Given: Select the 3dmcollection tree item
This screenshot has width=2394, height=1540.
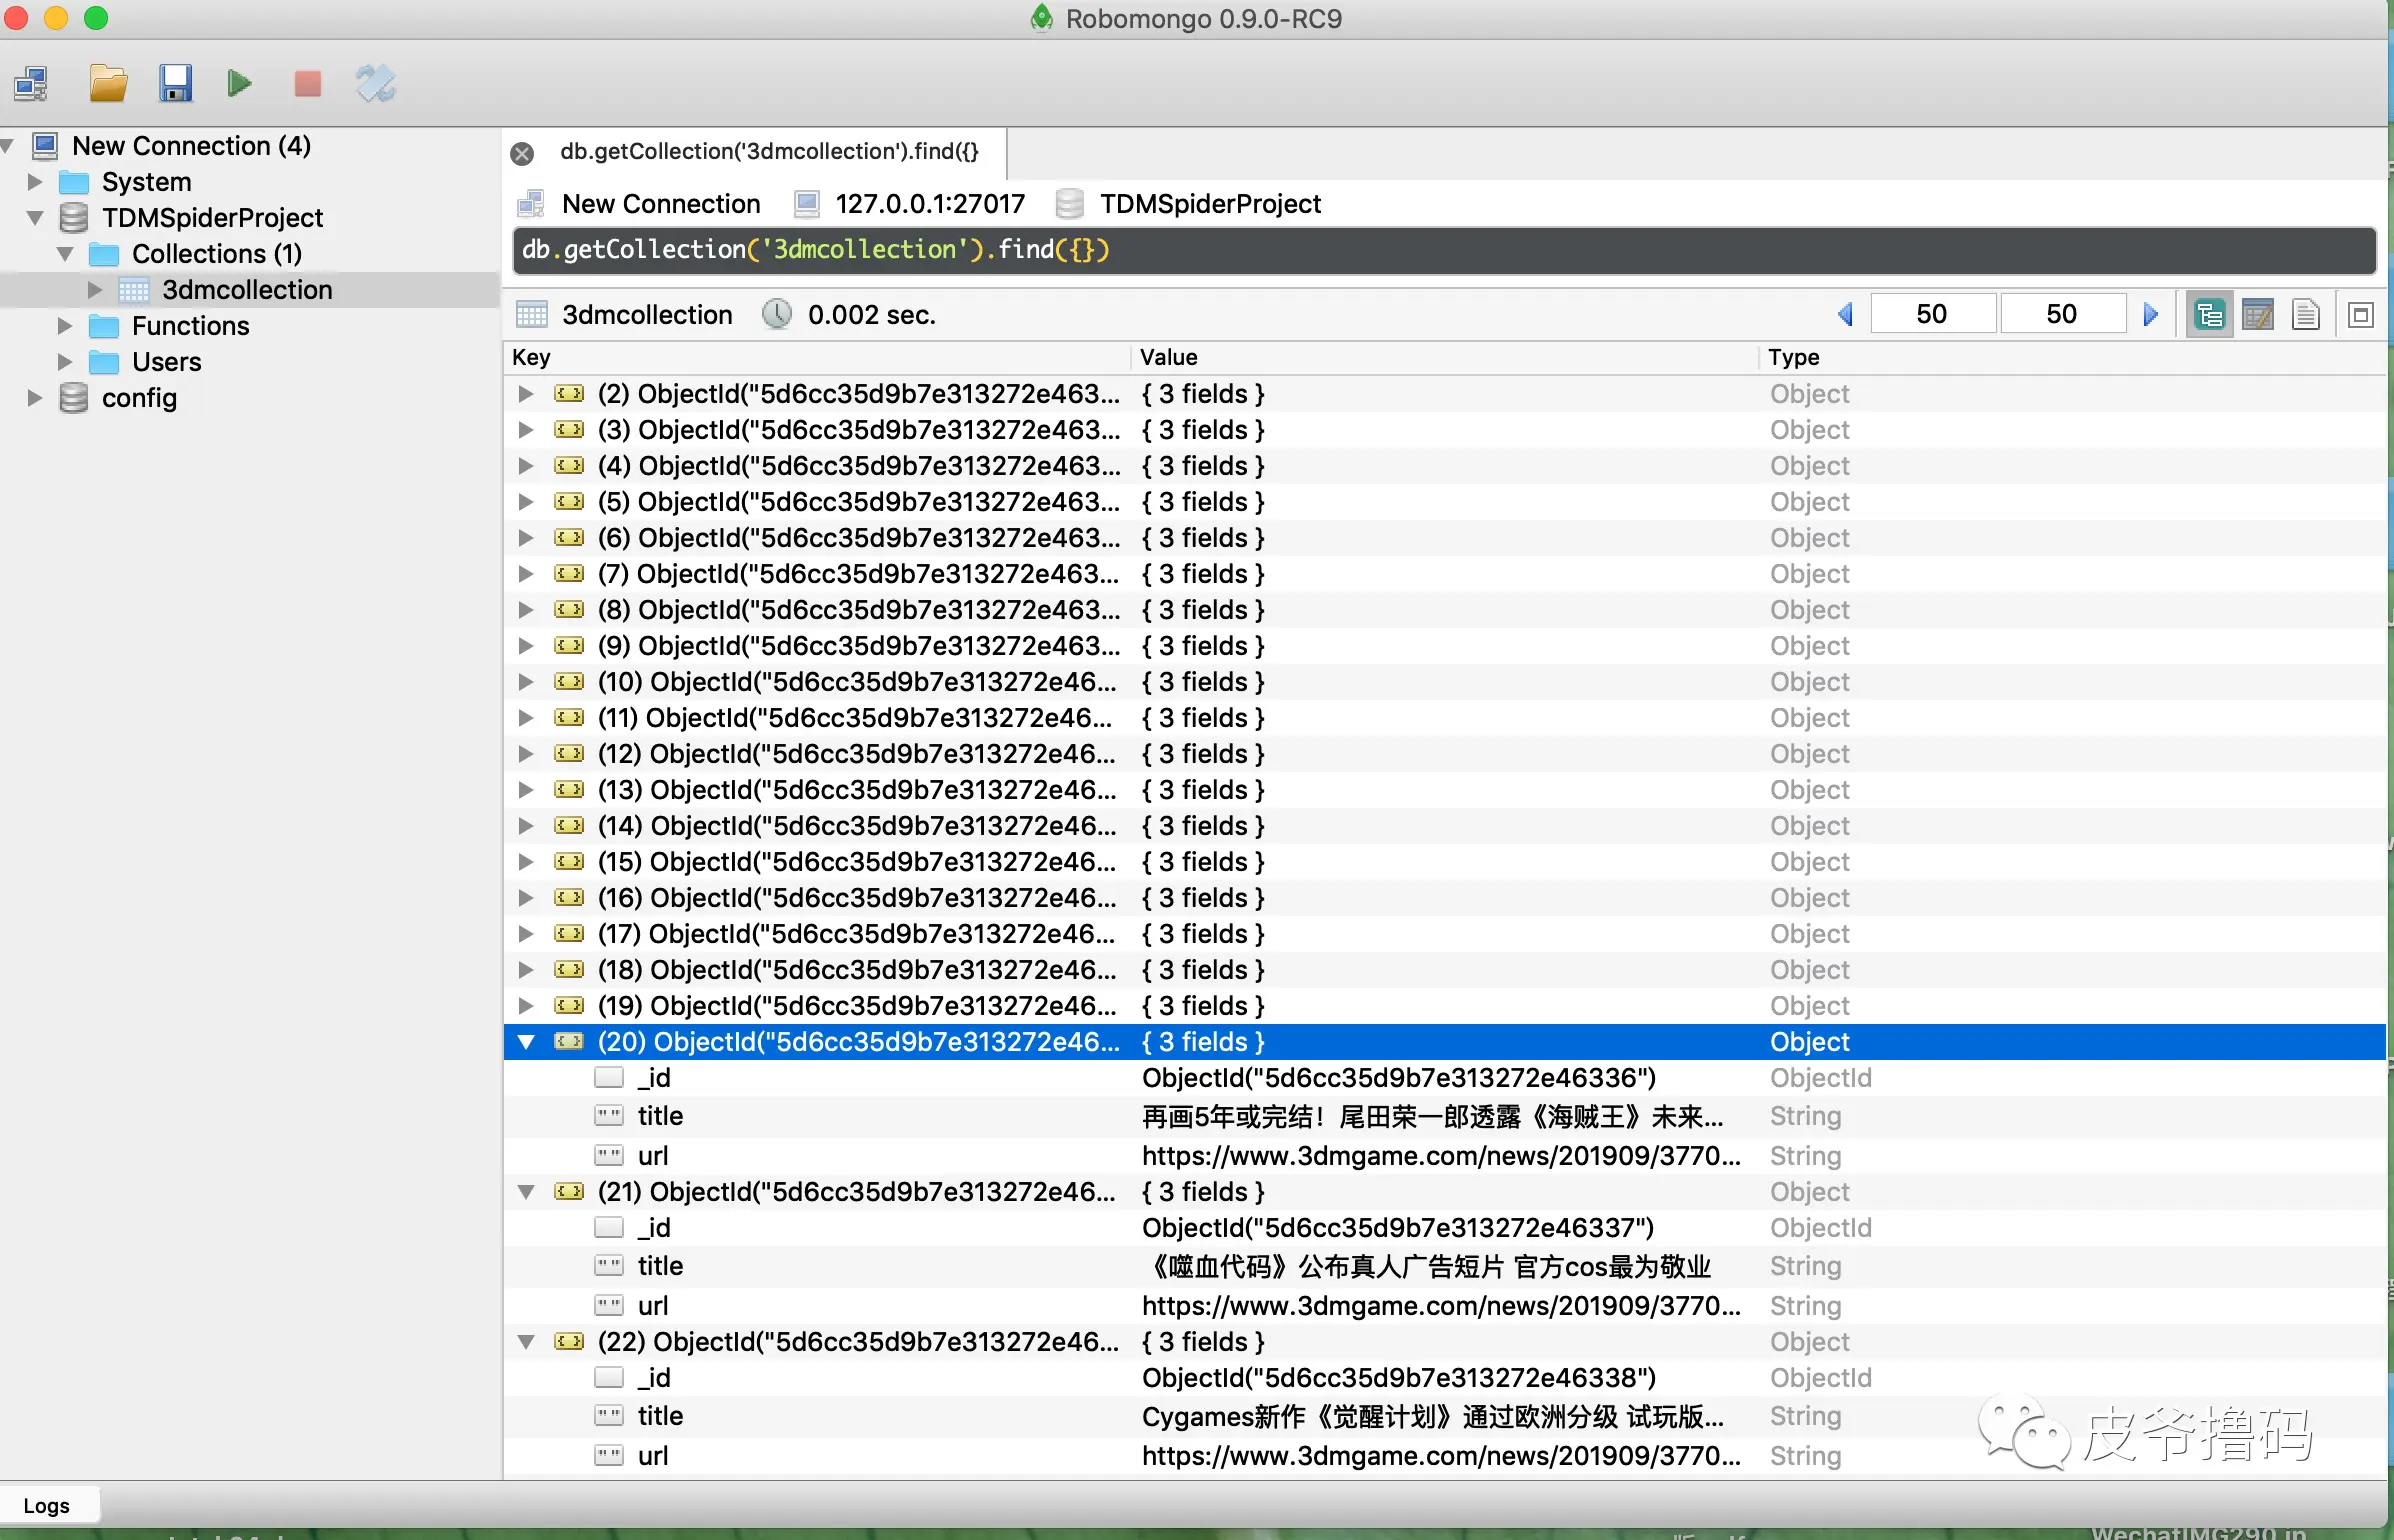Looking at the screenshot, I should click(246, 290).
